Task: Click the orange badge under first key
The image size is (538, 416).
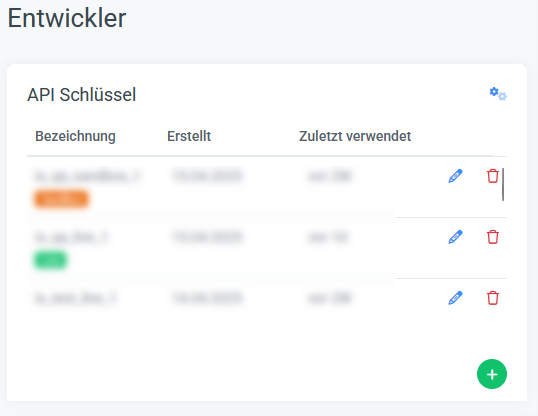Action: click(61, 199)
